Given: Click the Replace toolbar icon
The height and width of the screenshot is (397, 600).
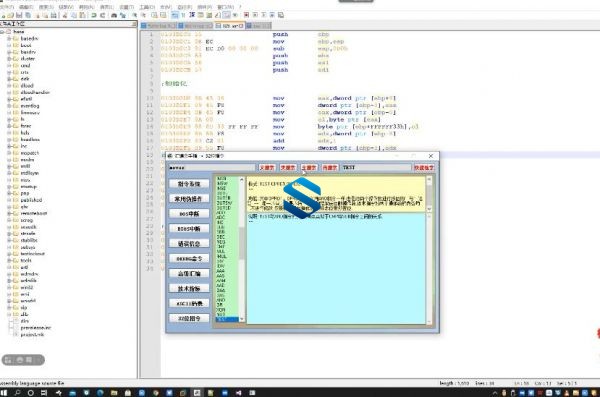Looking at the screenshot, I should pos(123,15).
